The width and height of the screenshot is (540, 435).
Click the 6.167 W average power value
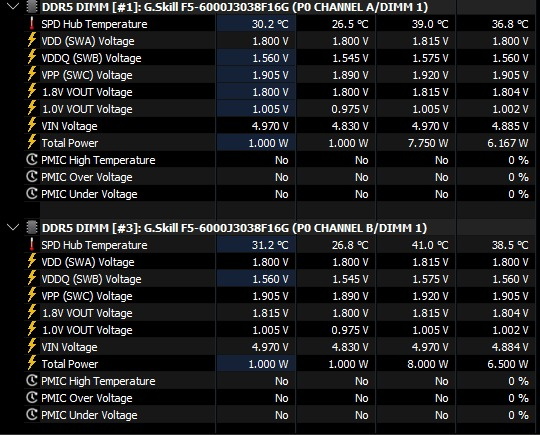coord(508,143)
